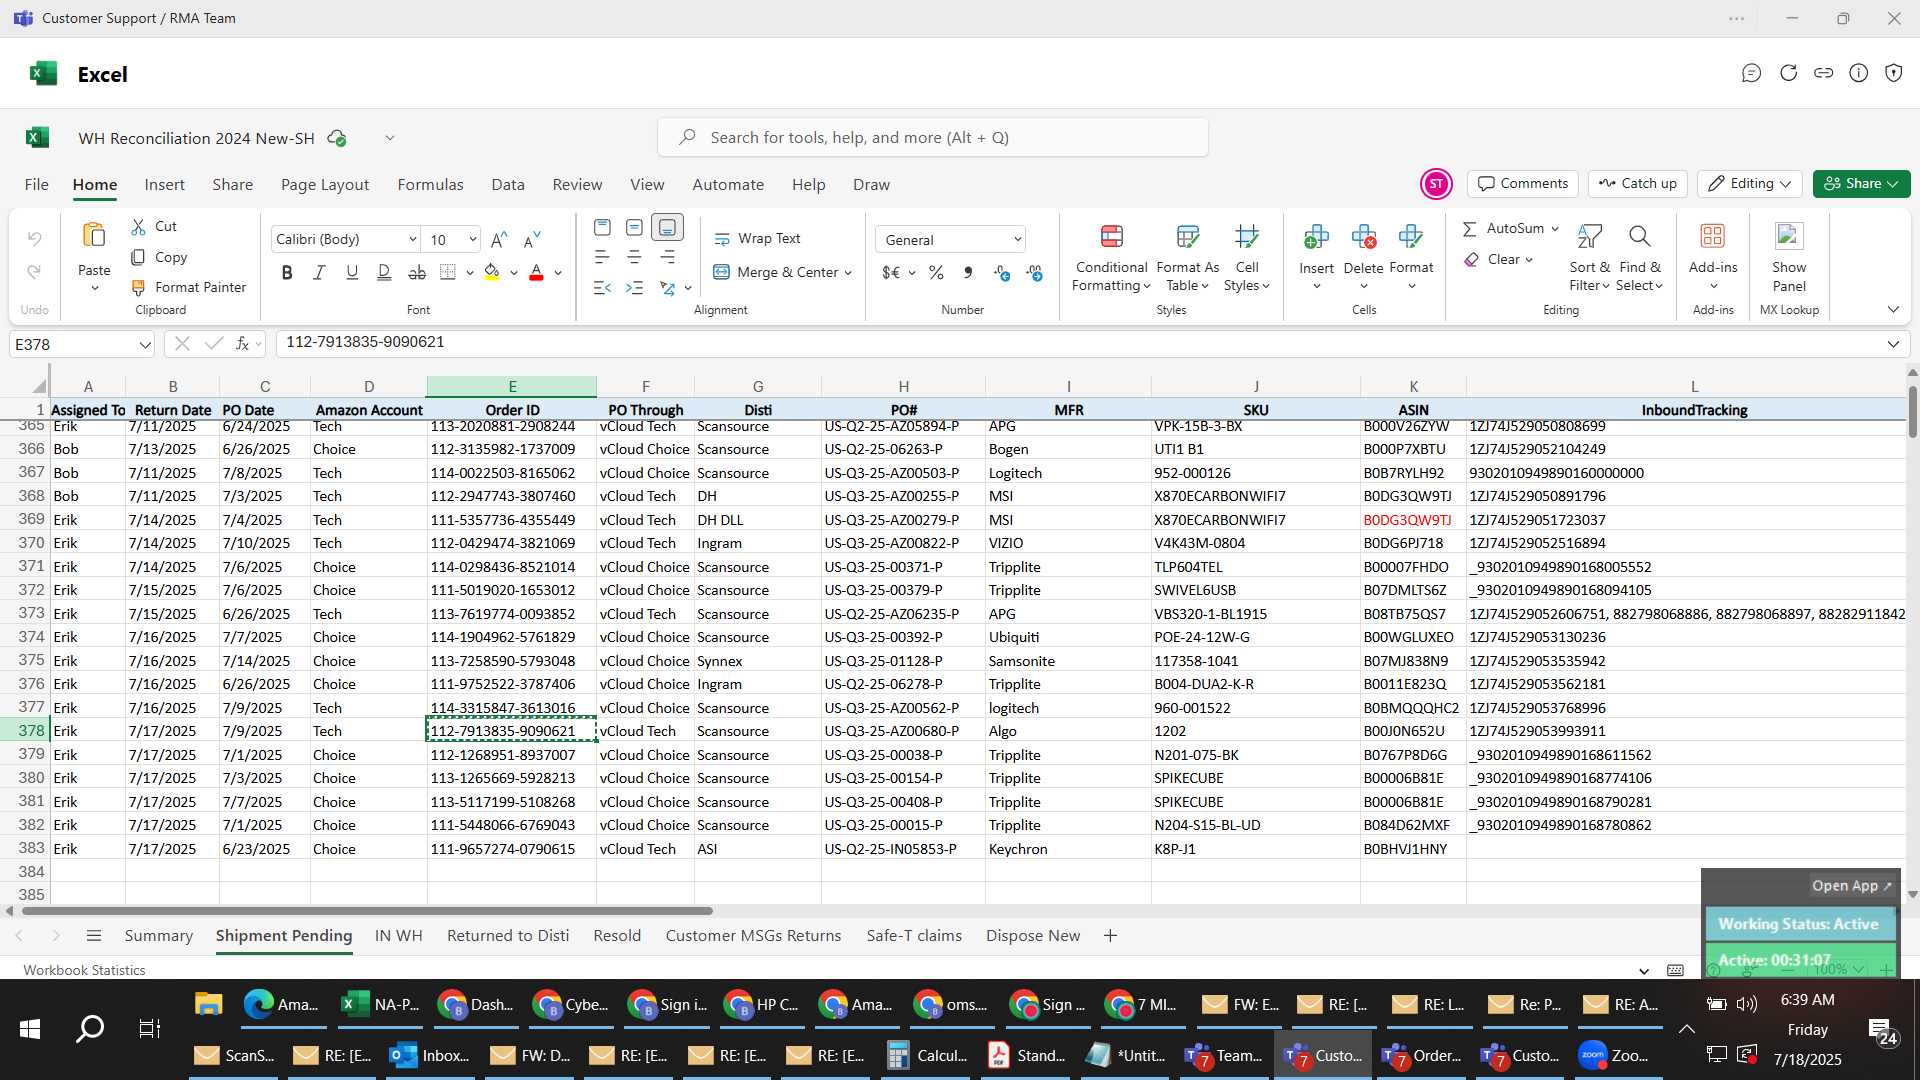Add a new sheet with plus button

tap(1110, 936)
